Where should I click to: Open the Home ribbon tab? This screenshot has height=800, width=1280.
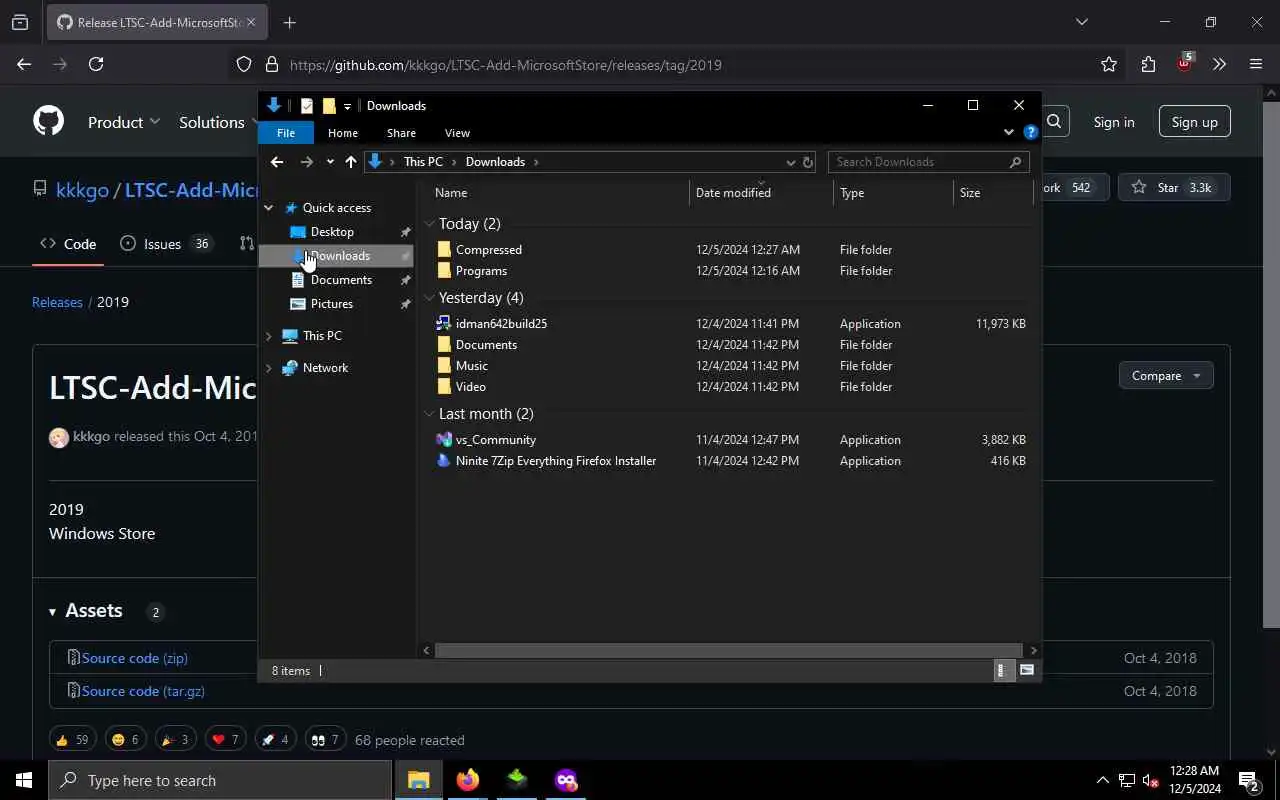point(343,133)
